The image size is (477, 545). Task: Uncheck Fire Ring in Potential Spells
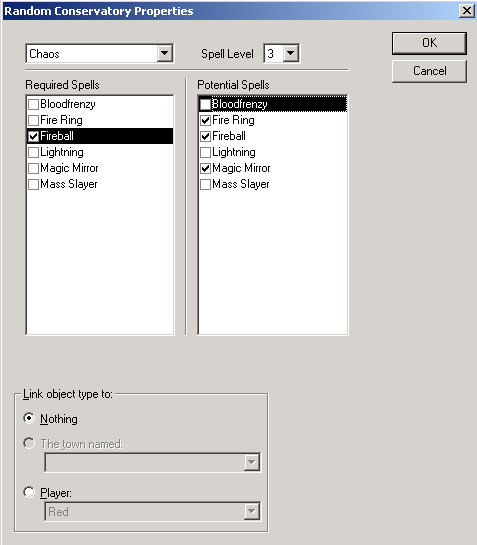(205, 120)
